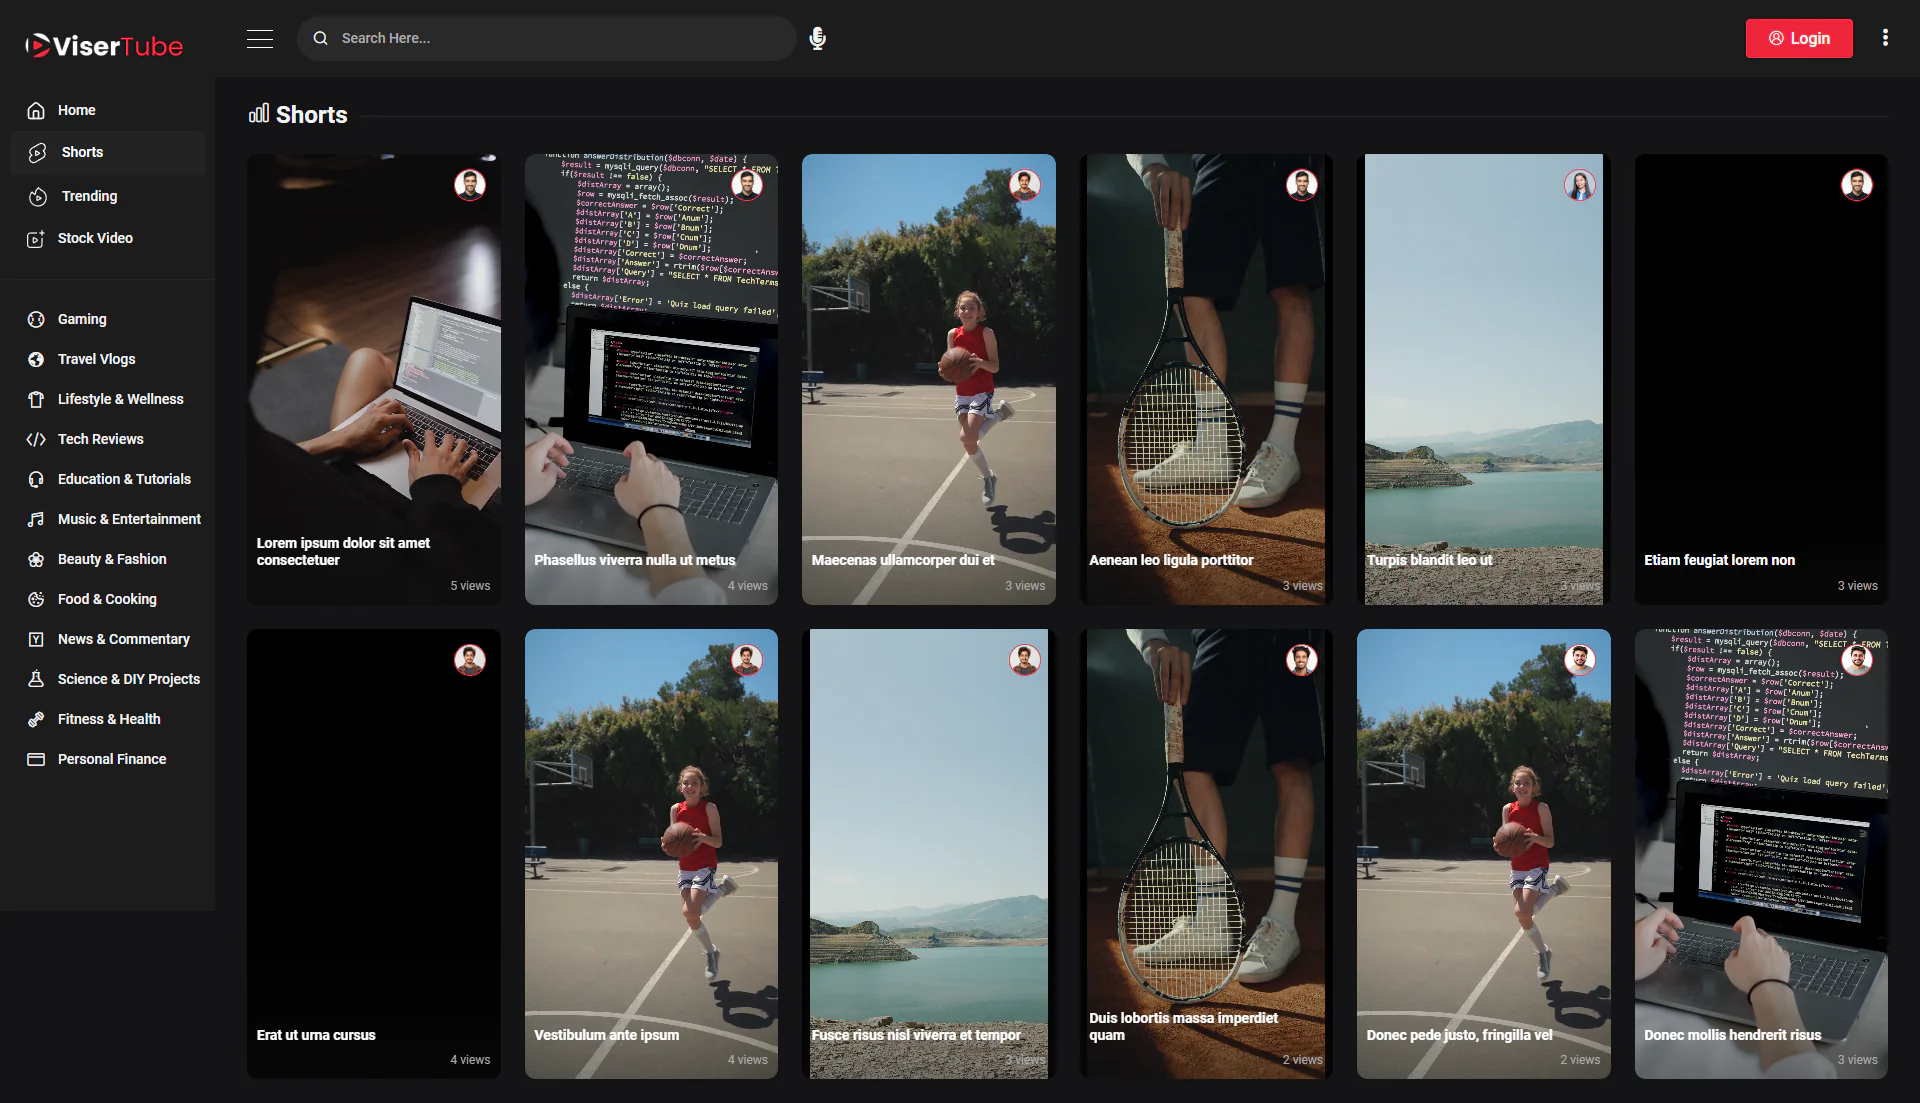Open the three-dot options menu
This screenshot has width=1920, height=1103.
1885,38
